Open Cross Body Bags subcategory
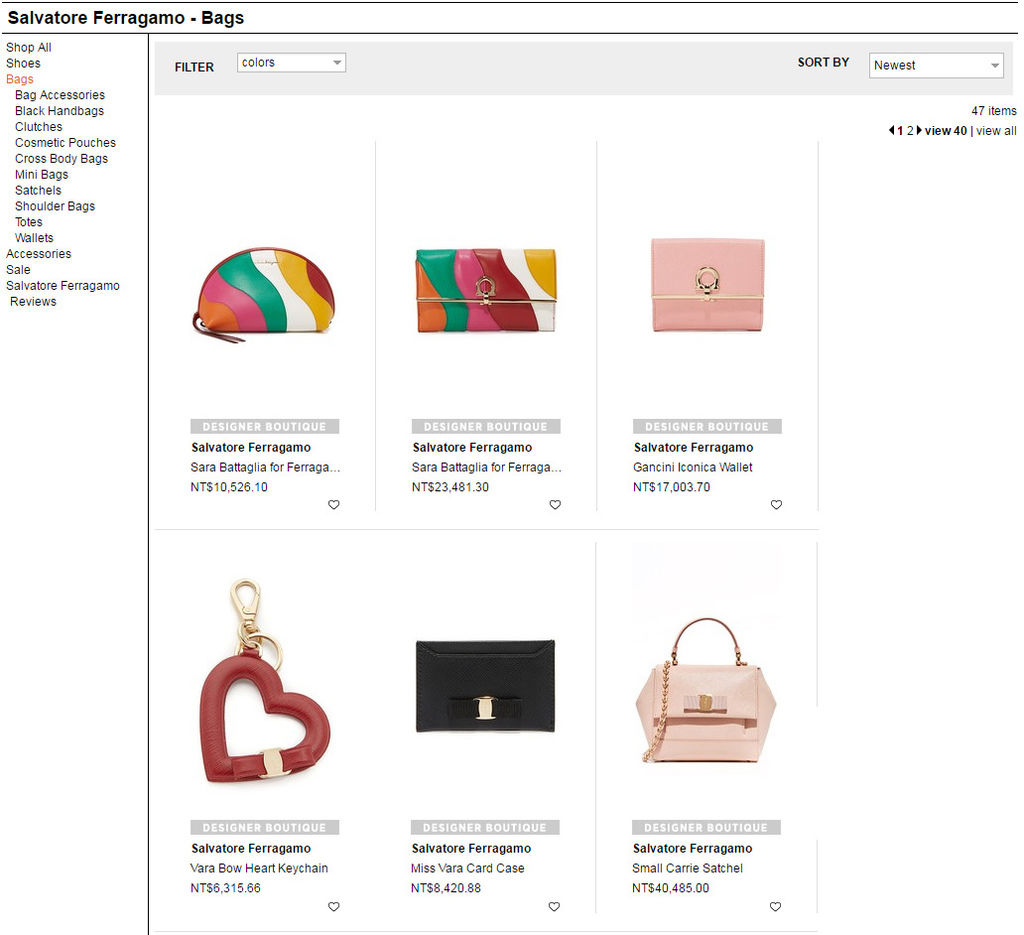This screenshot has height=935, width=1024. (x=61, y=159)
